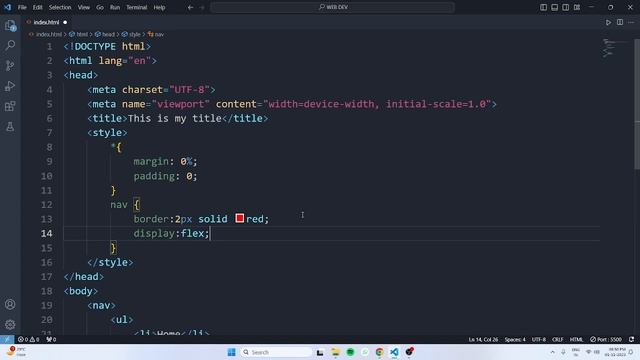Click the title text "This is my title"
640x360 pixels.
pyautogui.click(x=175, y=118)
